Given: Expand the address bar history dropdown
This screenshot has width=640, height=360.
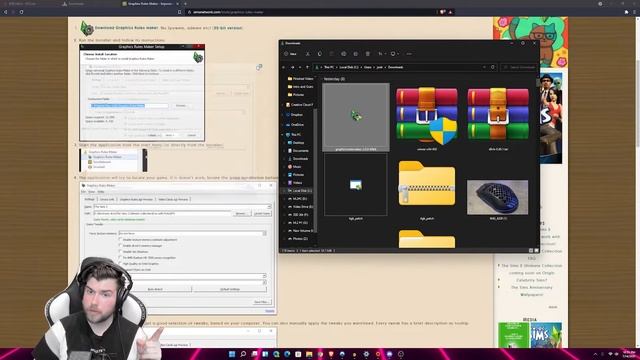Looking at the screenshot, I should [484, 67].
